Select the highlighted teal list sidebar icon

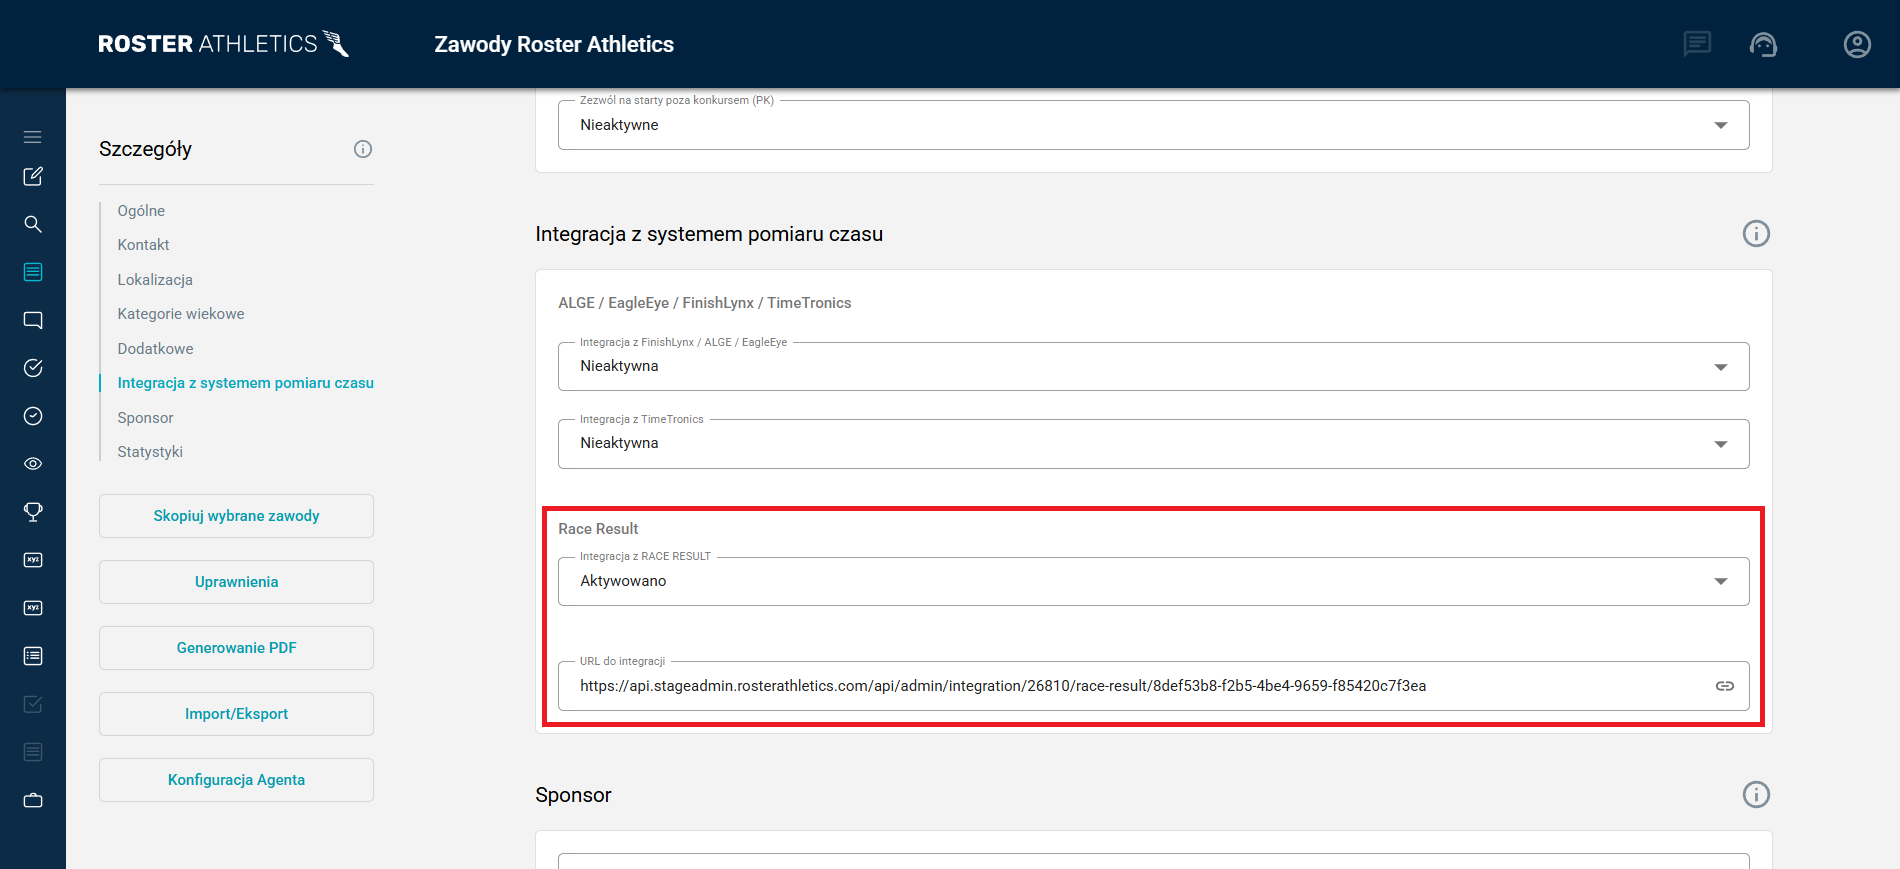pyautogui.click(x=33, y=272)
